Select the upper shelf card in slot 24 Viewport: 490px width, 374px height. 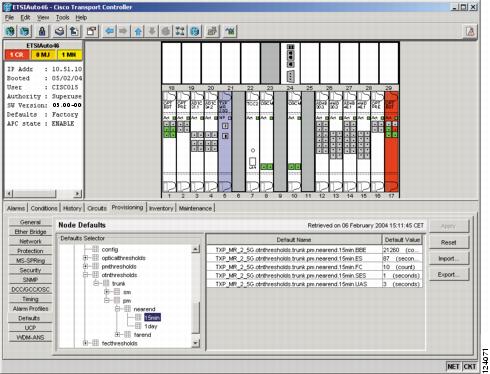pos(290,63)
